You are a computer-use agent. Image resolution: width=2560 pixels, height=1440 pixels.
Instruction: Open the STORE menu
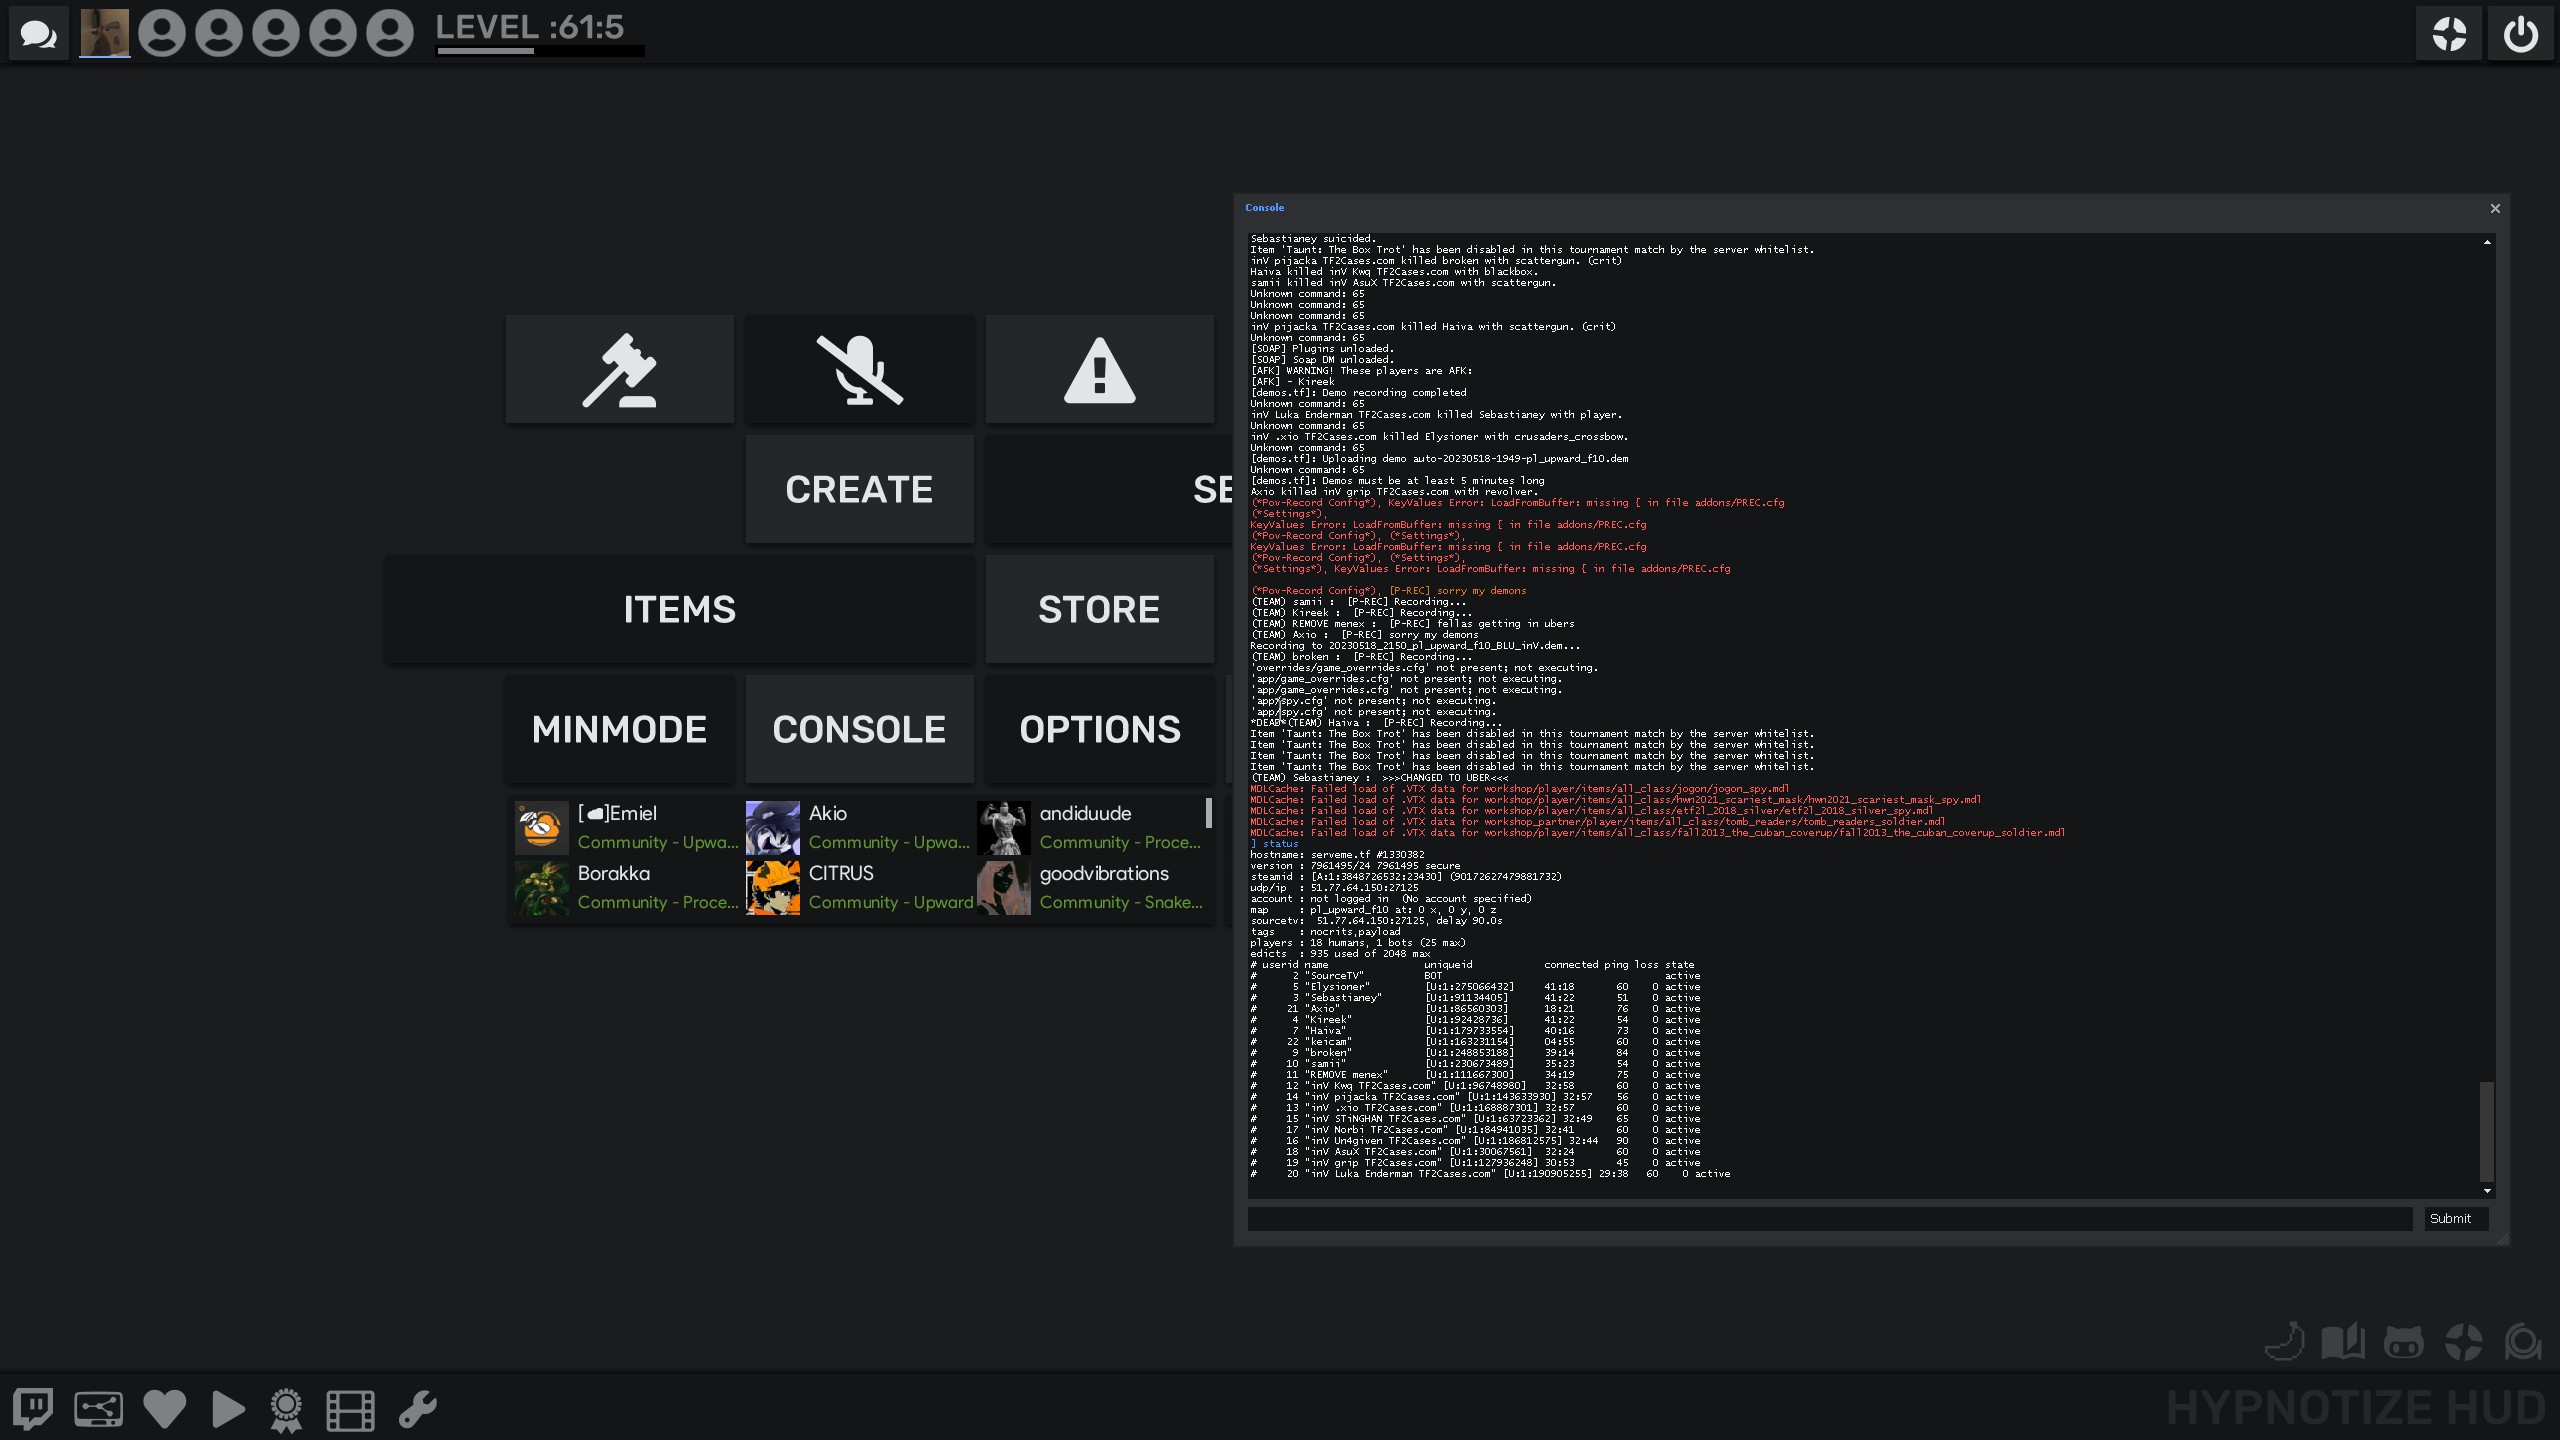[x=1099, y=609]
